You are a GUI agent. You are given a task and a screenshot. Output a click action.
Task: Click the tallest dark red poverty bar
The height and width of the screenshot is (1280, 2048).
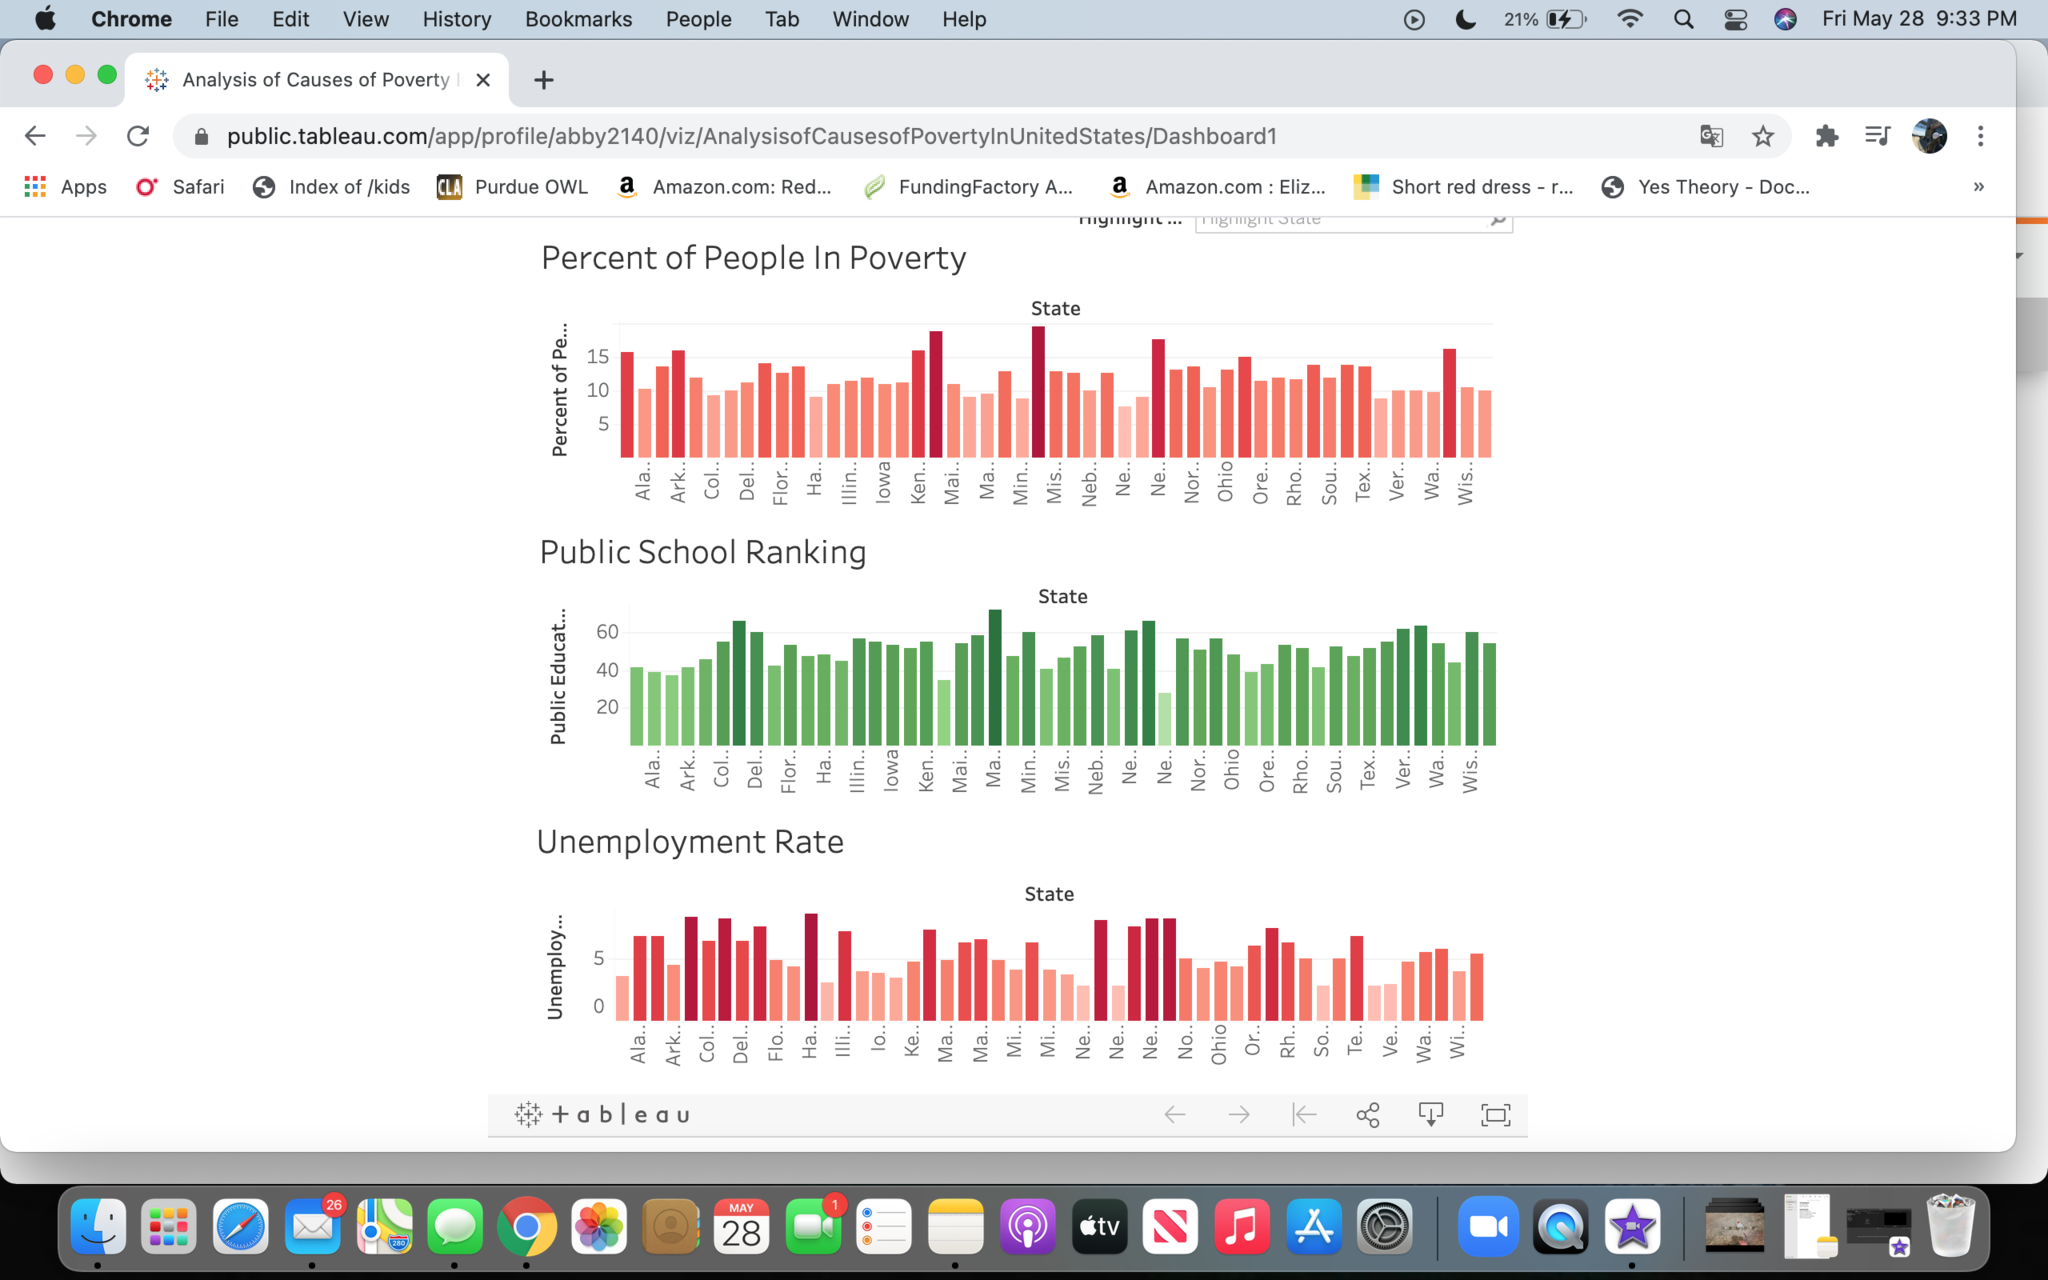tap(1039, 392)
